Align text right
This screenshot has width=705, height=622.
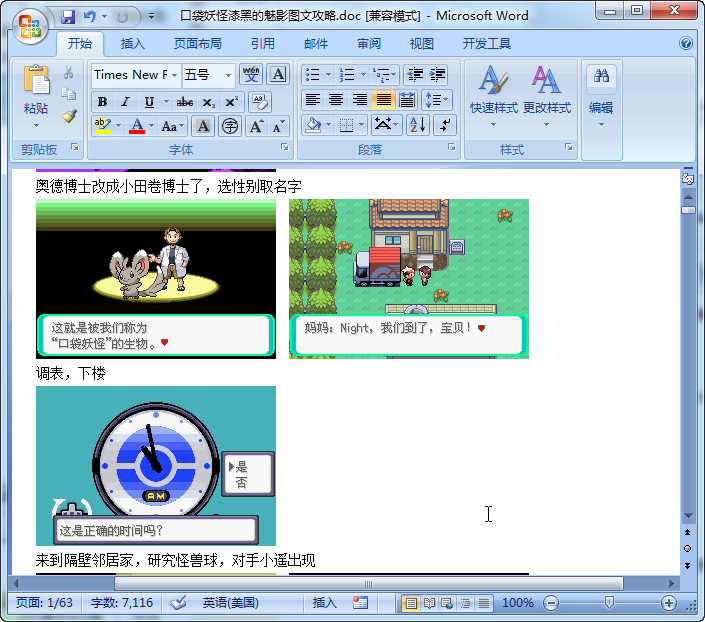pyautogui.click(x=359, y=99)
